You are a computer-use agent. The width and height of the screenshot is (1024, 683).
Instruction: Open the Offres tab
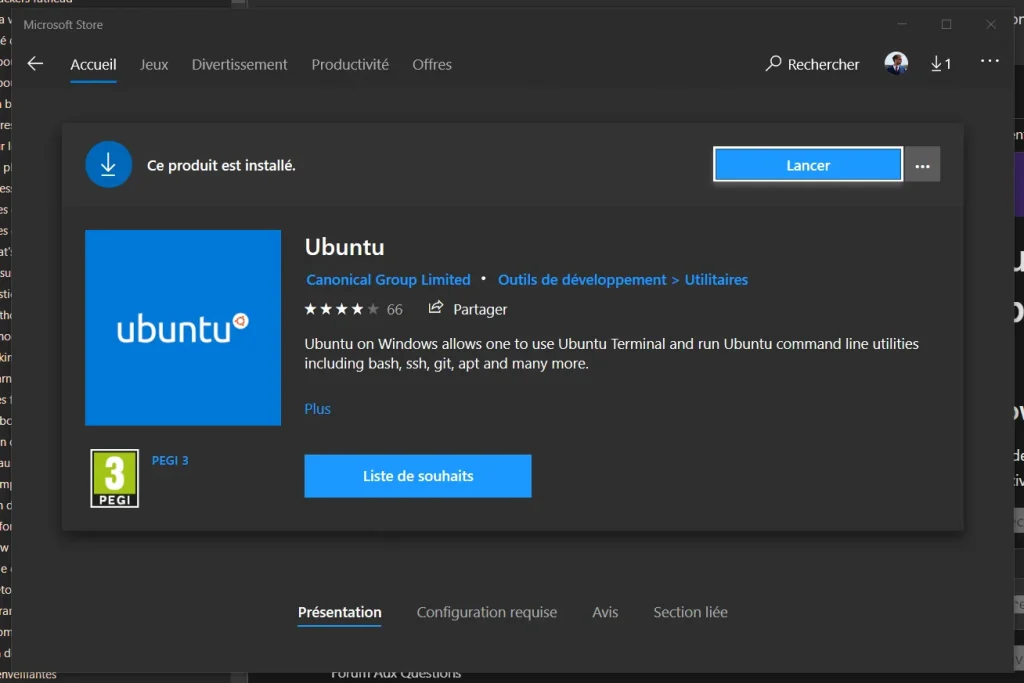pos(432,64)
